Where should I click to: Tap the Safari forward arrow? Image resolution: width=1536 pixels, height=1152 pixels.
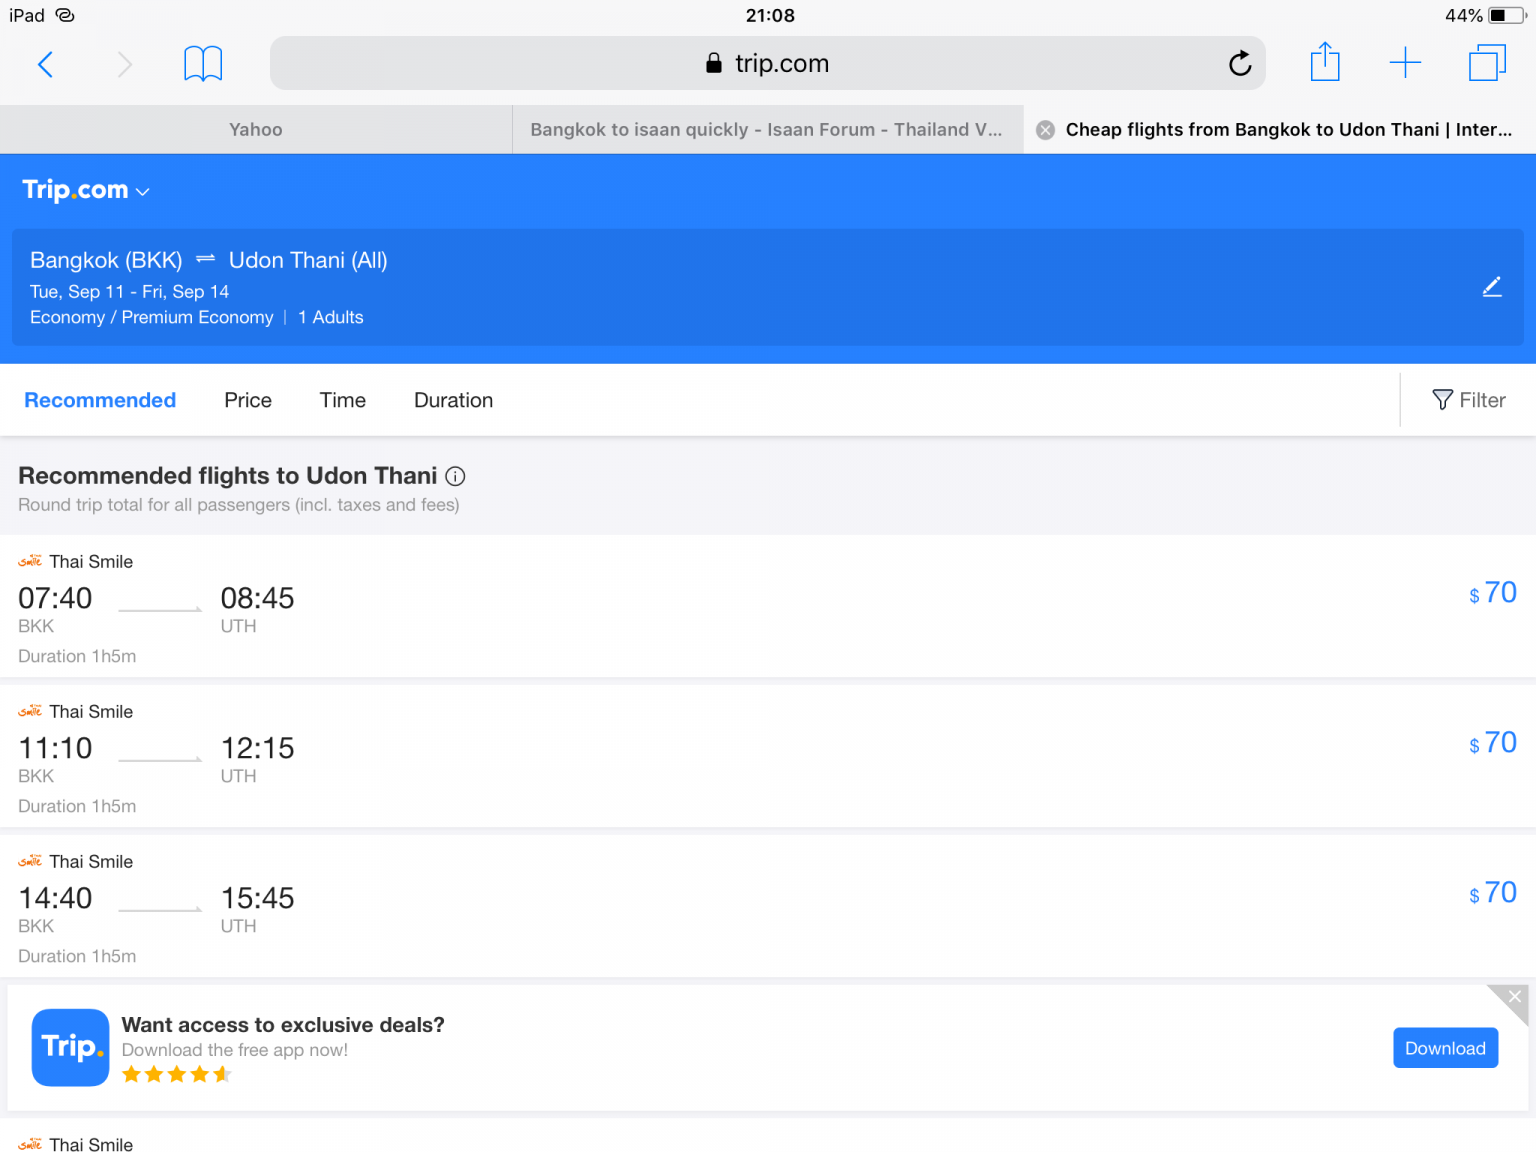(124, 64)
